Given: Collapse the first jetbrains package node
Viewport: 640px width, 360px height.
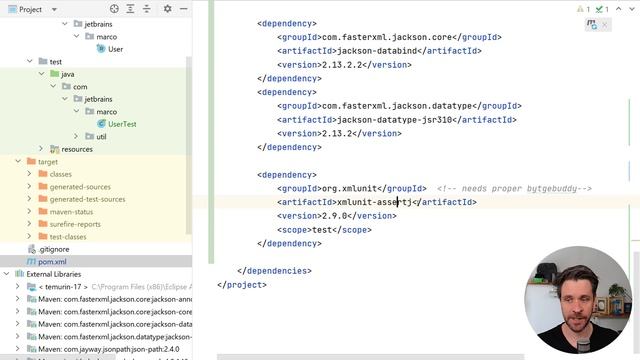Looking at the screenshot, I should [x=64, y=24].
